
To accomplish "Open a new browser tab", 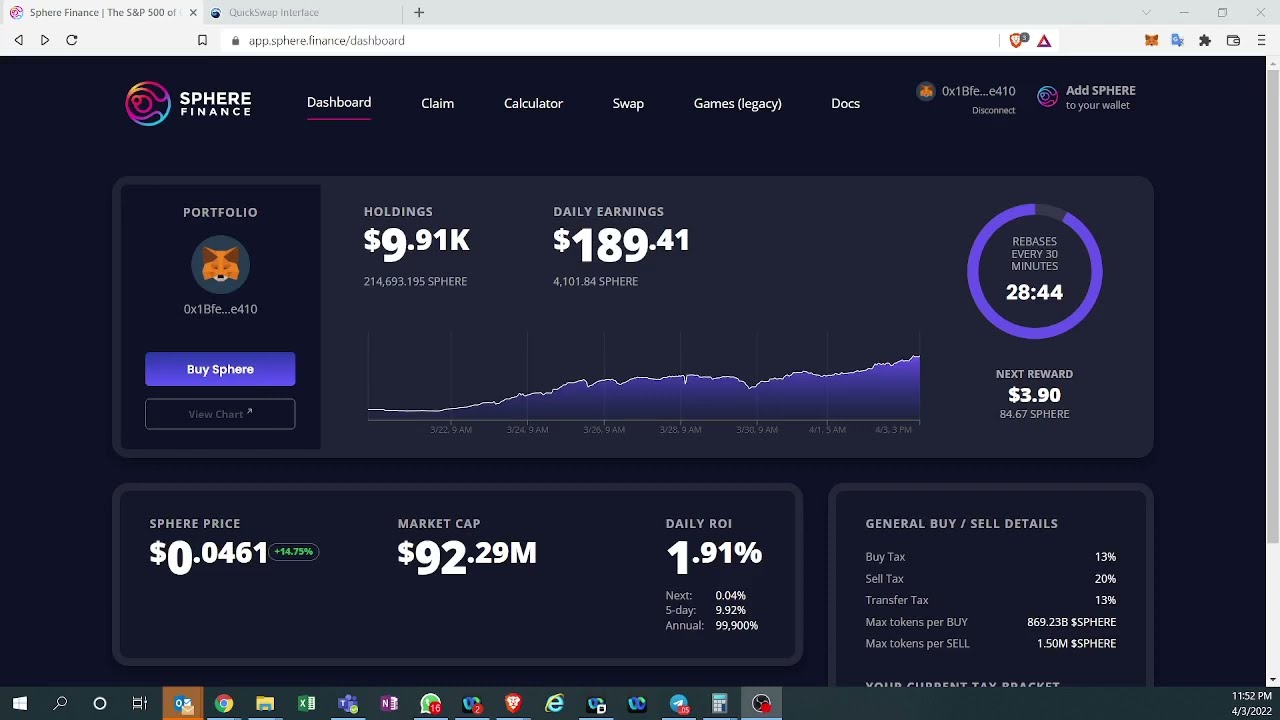I will point(419,13).
